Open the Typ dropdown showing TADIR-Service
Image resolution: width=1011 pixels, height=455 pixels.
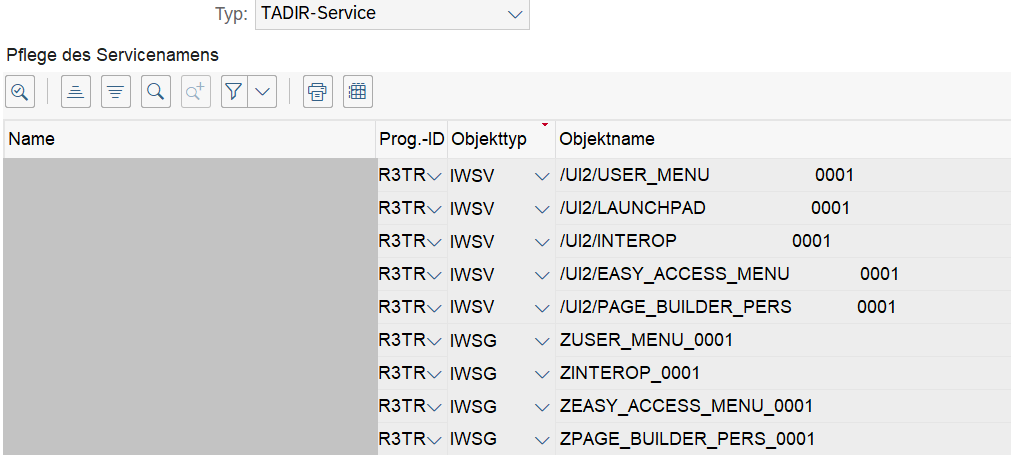(x=392, y=14)
